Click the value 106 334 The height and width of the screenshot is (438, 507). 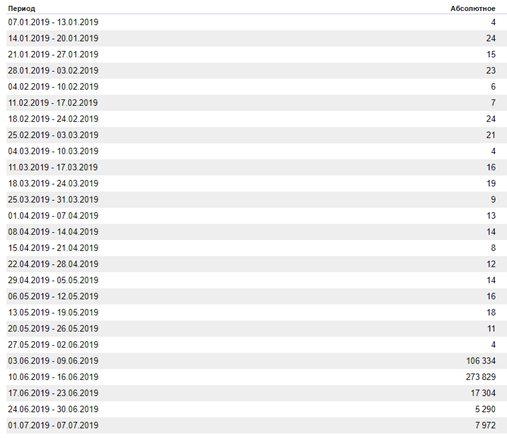[x=481, y=361]
